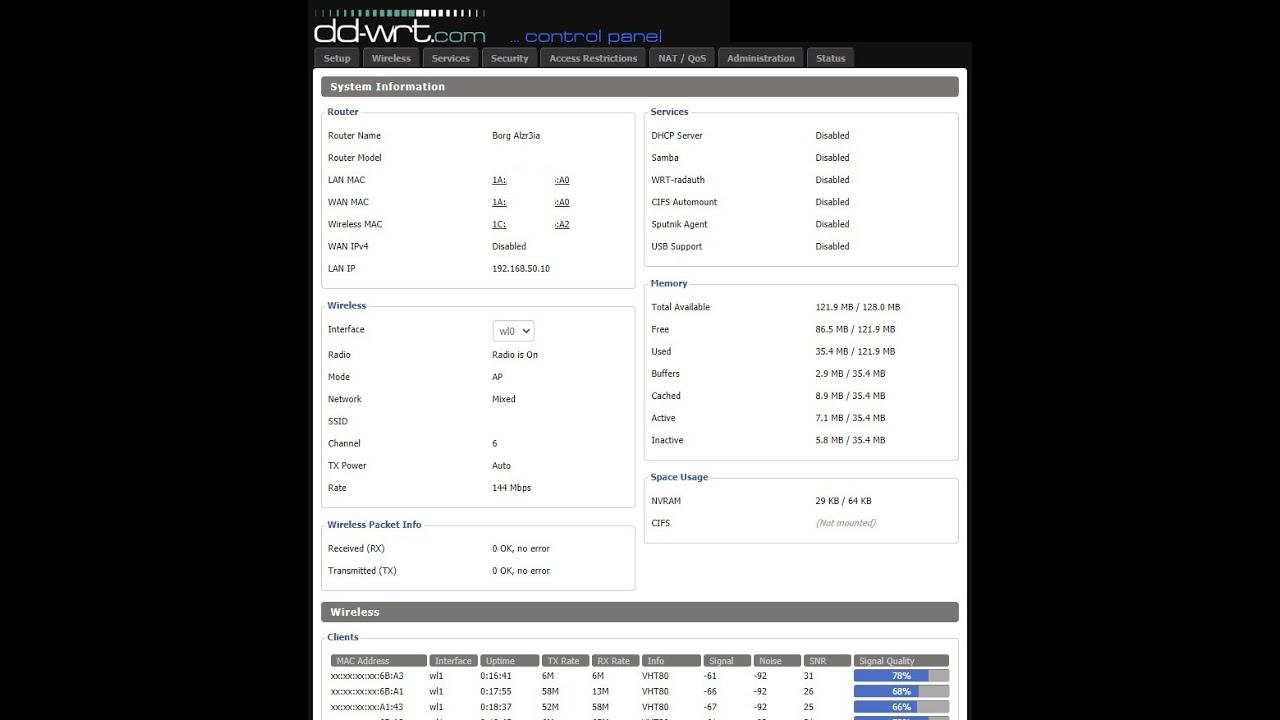1280x720 pixels.
Task: Click the Wireless section header bar
Action: pos(639,612)
